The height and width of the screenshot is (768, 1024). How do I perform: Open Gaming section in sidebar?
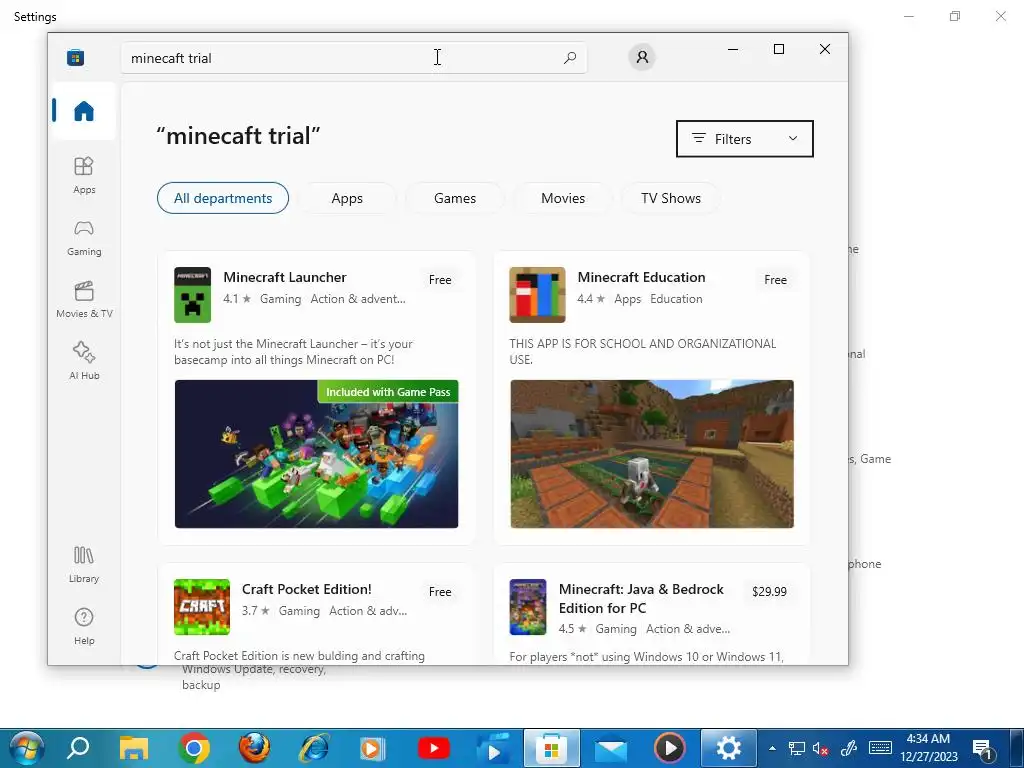pos(84,238)
